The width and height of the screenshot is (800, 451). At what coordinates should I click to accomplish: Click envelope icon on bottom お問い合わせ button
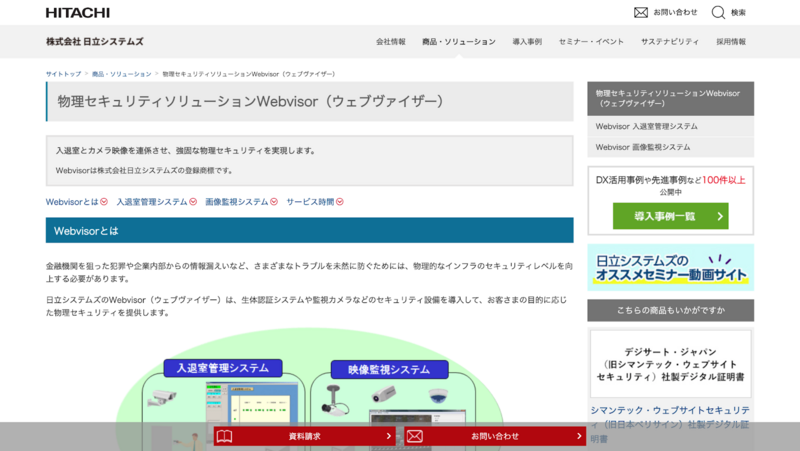pos(415,436)
